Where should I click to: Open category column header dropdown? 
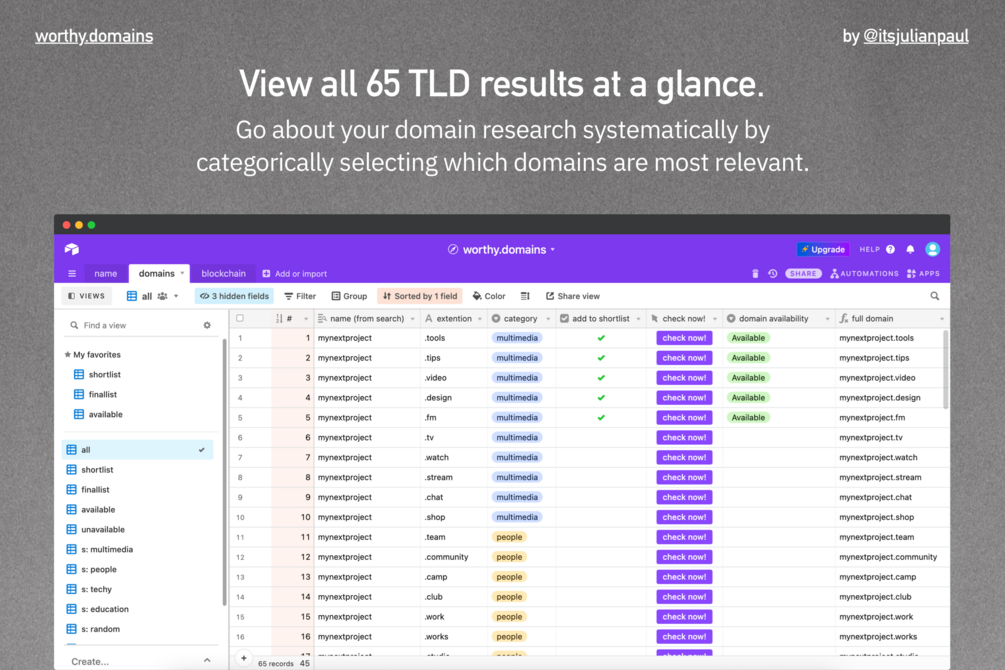coord(548,319)
